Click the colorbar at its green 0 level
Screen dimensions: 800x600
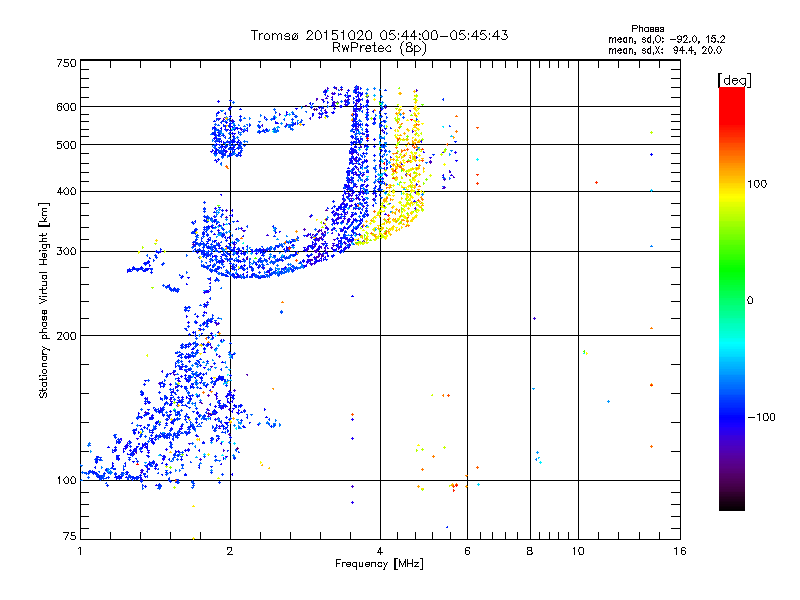(732, 300)
